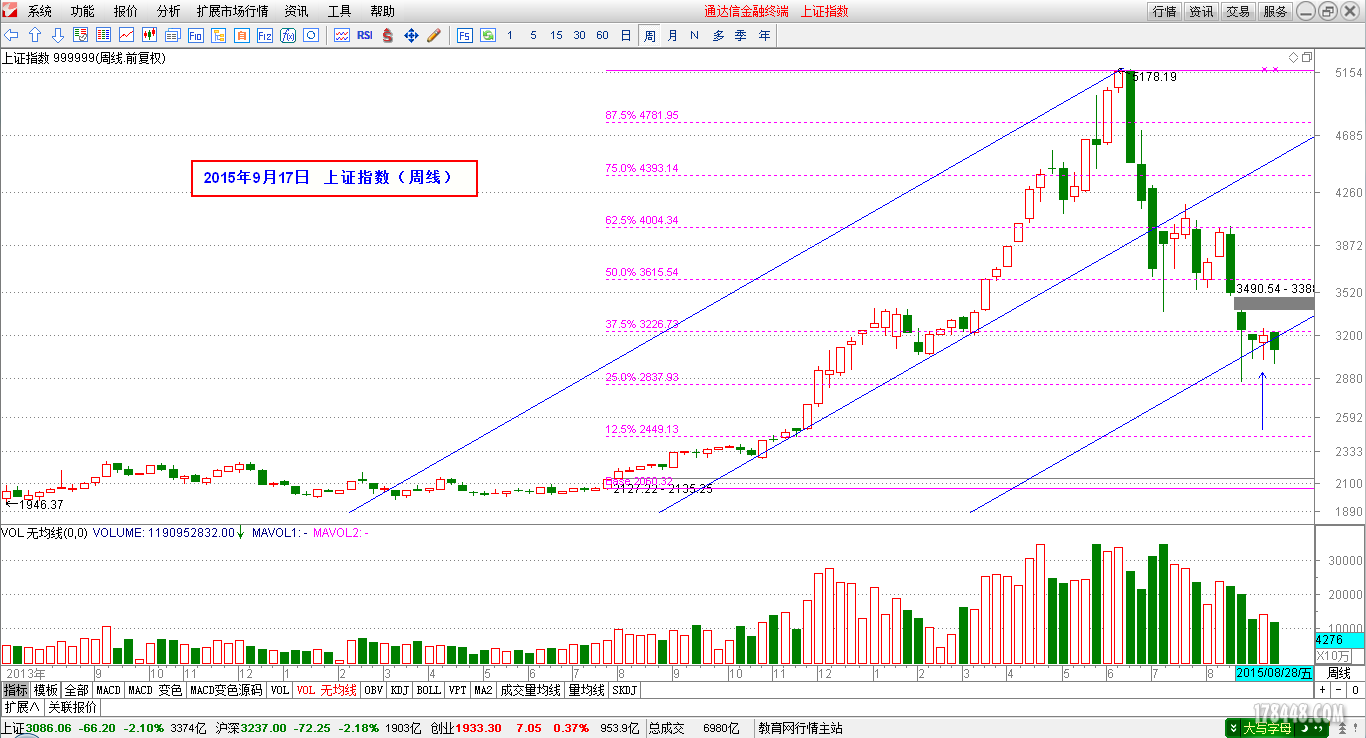1366x738 pixels.
Task: Click the green refresh icon
Action: tap(488, 35)
